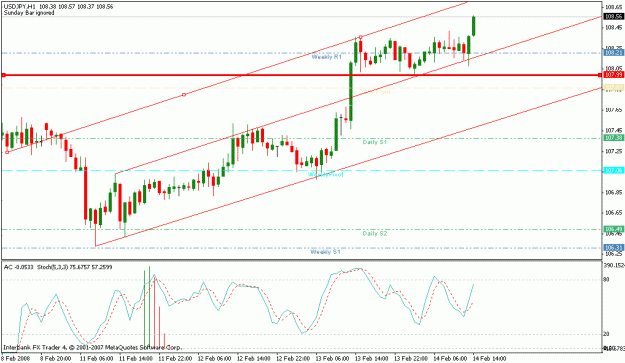625x363 pixels.
Task: Click the '11 Feb 22:00' time label
Action: pyautogui.click(x=175, y=359)
